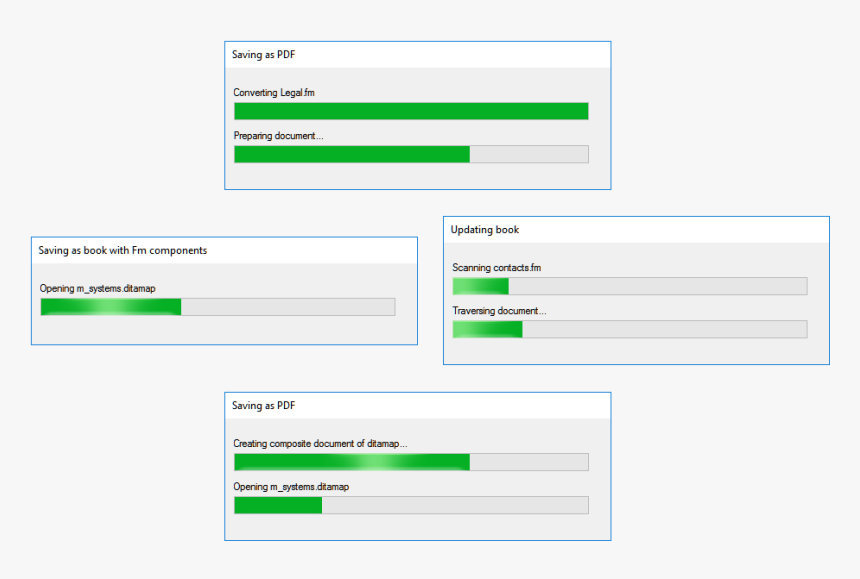Viewport: 860px width, 579px height.
Task: Click title of Saving as PDF dialog creating composite document
Action: [x=264, y=406]
